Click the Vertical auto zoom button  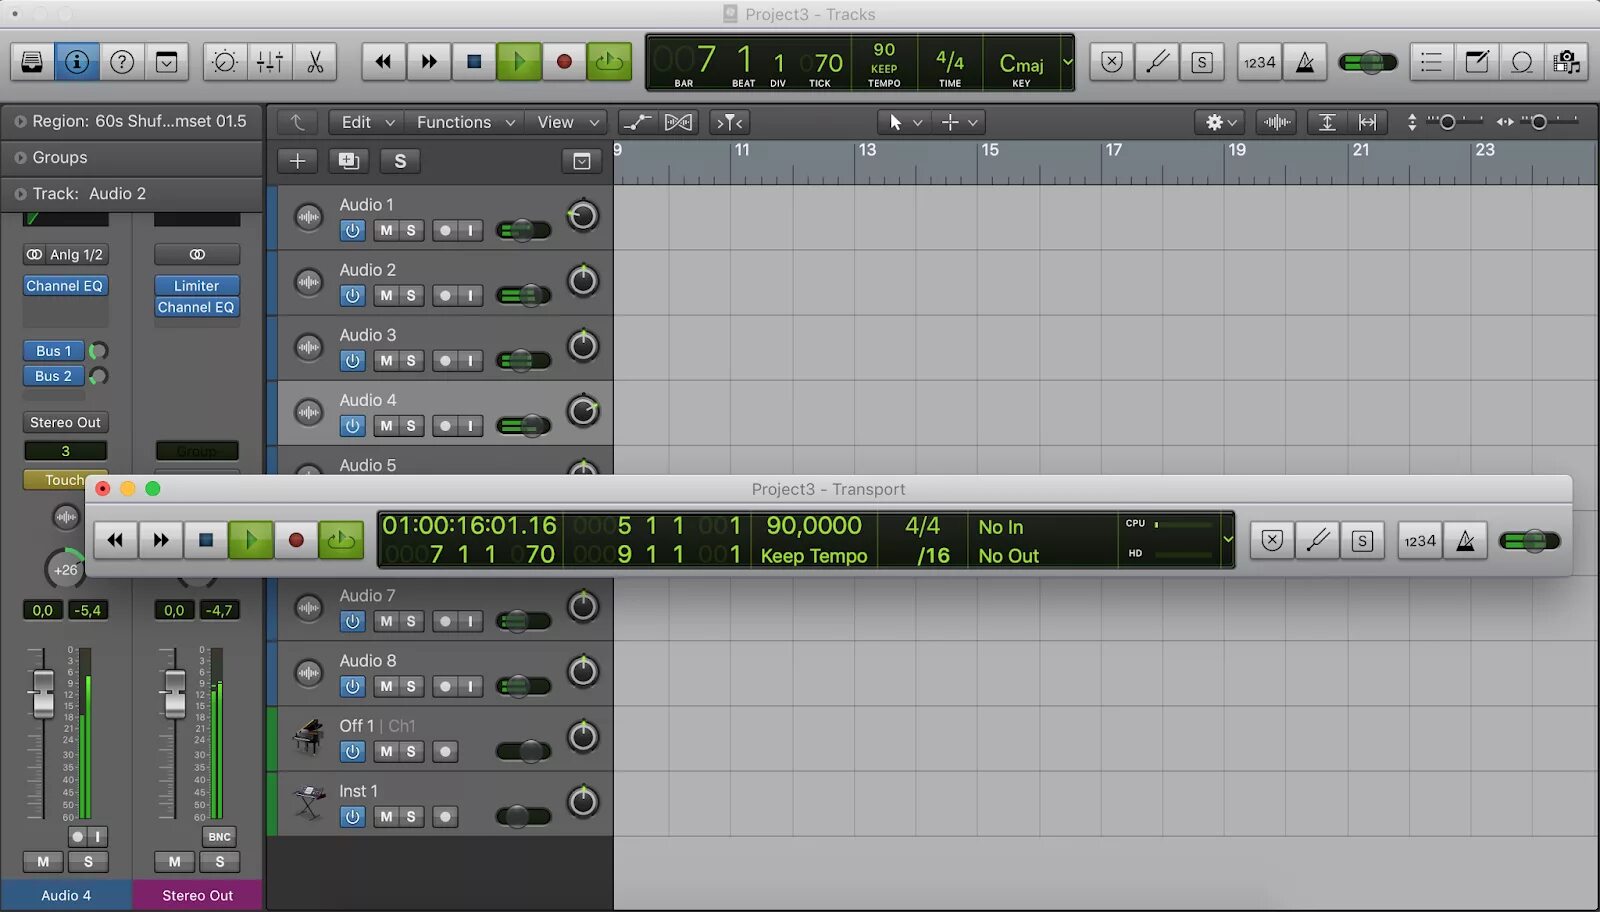coord(1327,122)
